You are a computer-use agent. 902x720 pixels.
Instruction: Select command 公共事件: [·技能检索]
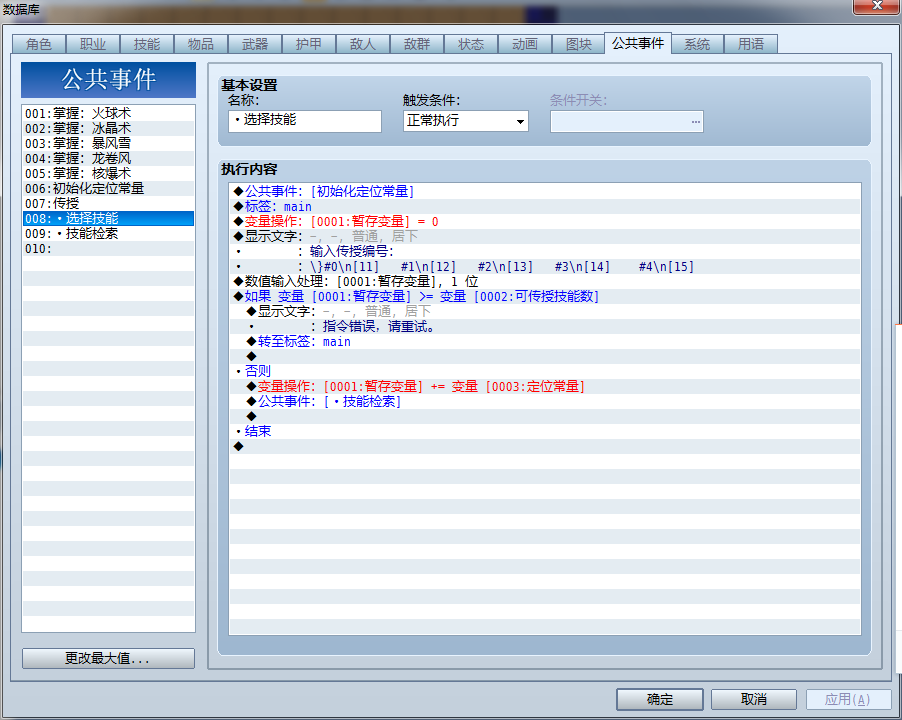(545, 401)
